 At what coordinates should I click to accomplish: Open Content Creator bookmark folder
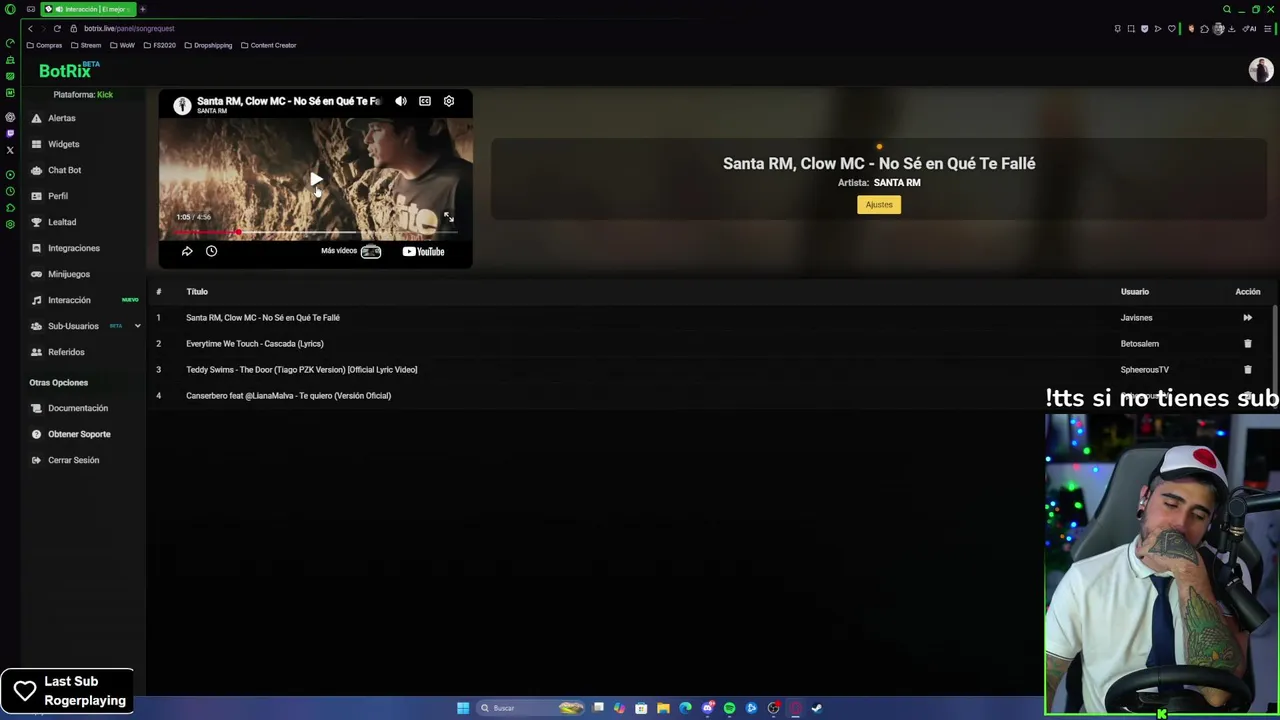268,45
